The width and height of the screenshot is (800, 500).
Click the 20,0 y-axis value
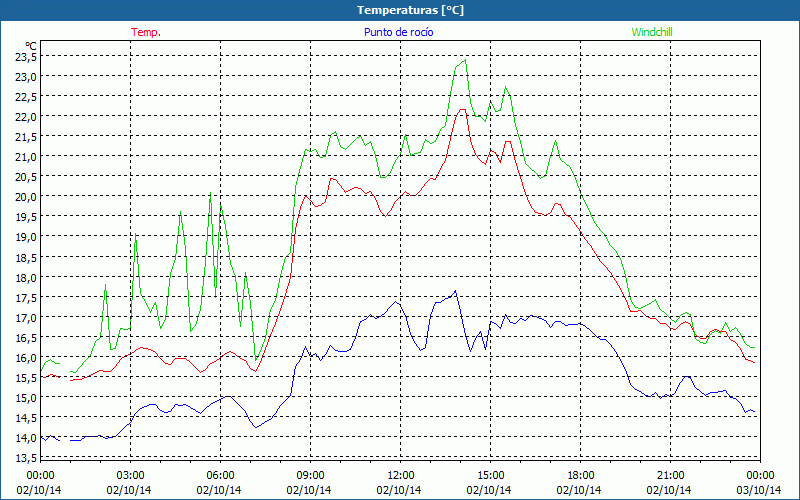point(26,197)
